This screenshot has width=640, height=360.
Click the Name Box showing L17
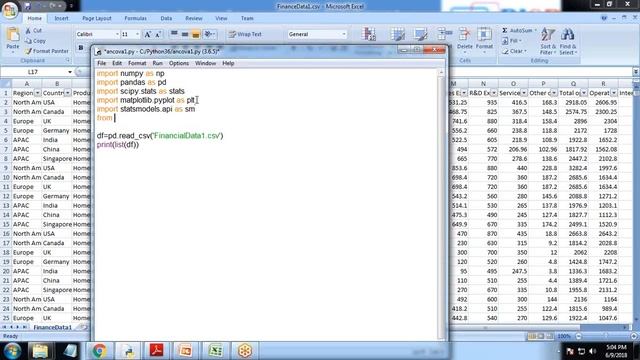[x=33, y=72]
